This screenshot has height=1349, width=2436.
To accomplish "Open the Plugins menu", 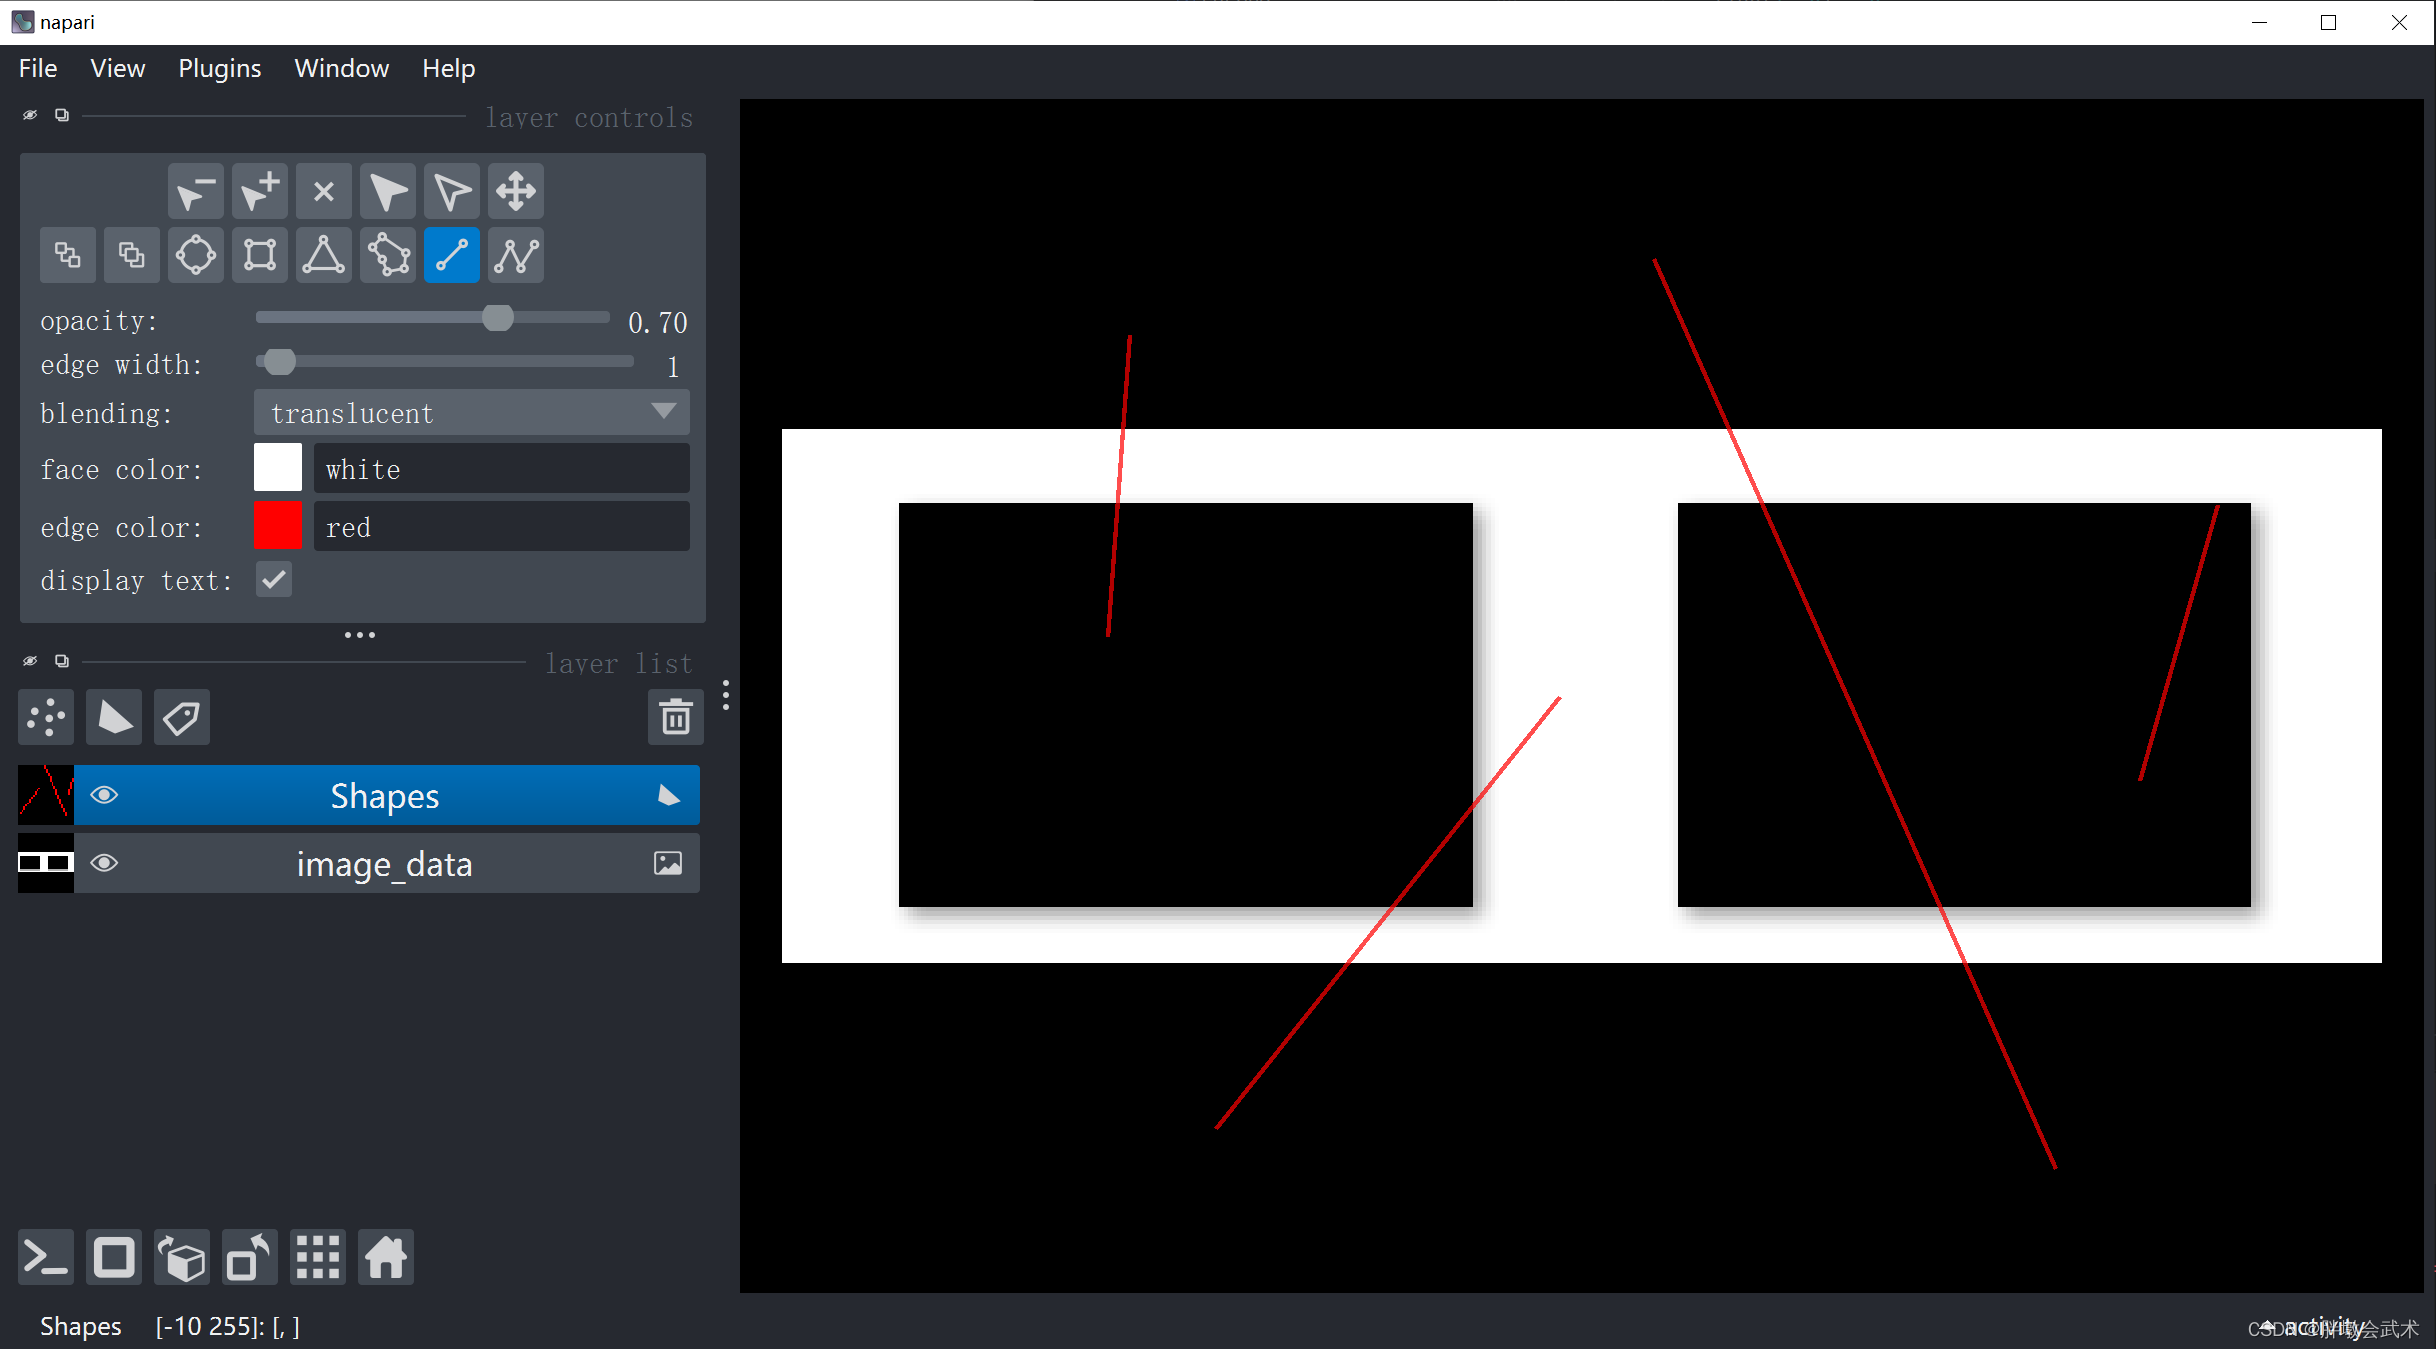I will 219,68.
